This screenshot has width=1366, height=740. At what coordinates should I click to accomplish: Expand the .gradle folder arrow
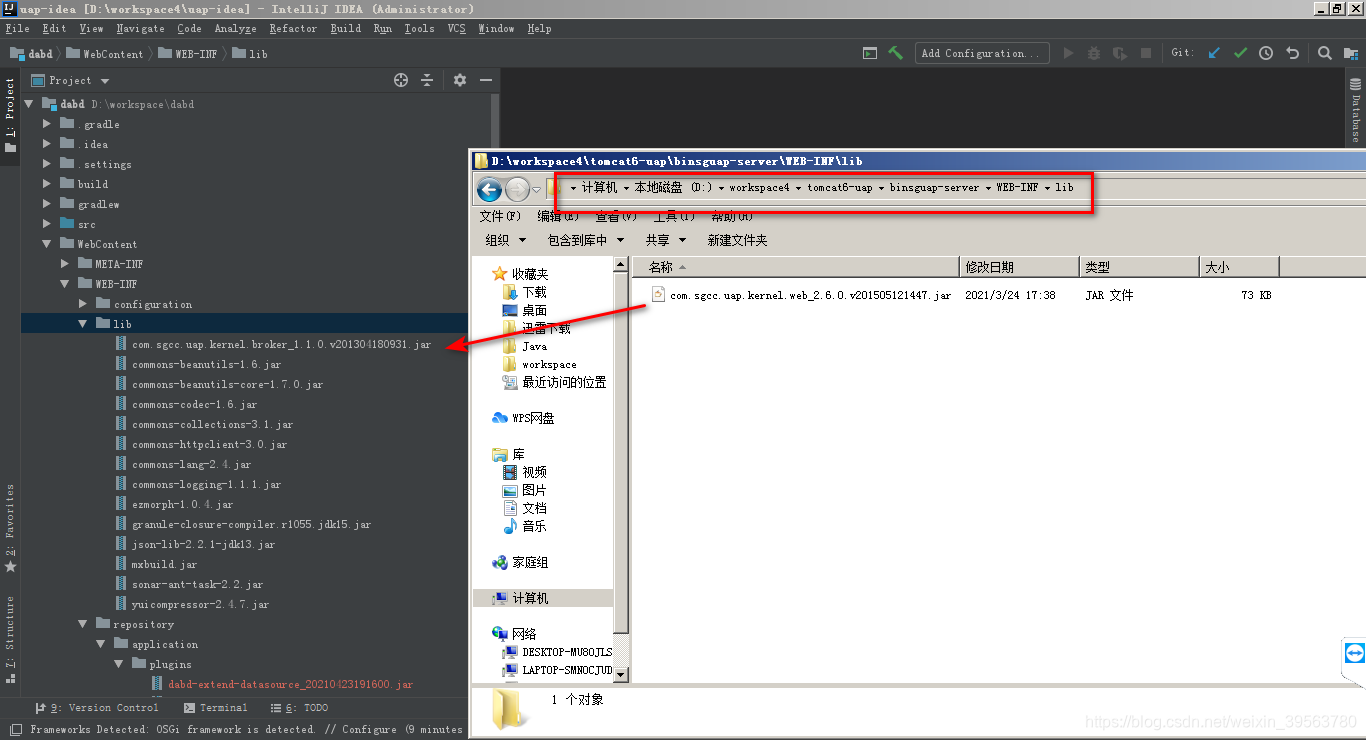tap(47, 124)
